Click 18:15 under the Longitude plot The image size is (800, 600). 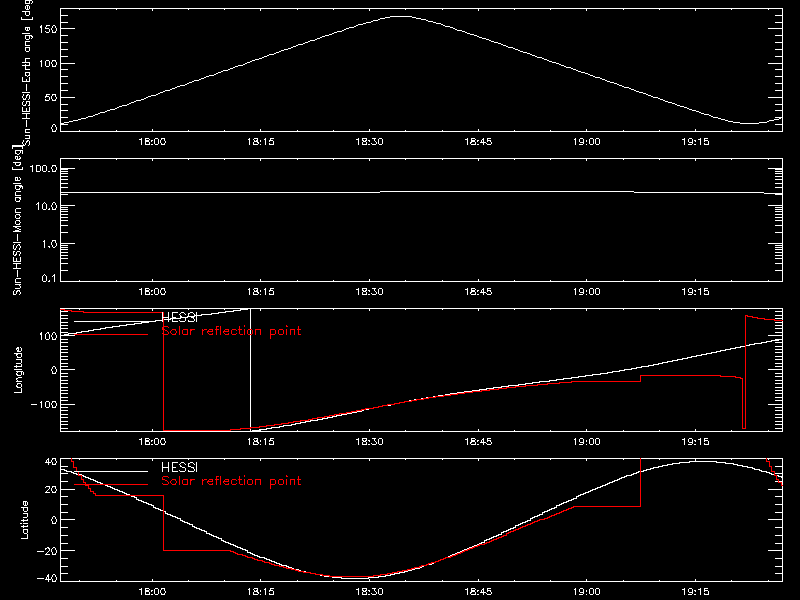[261, 441]
